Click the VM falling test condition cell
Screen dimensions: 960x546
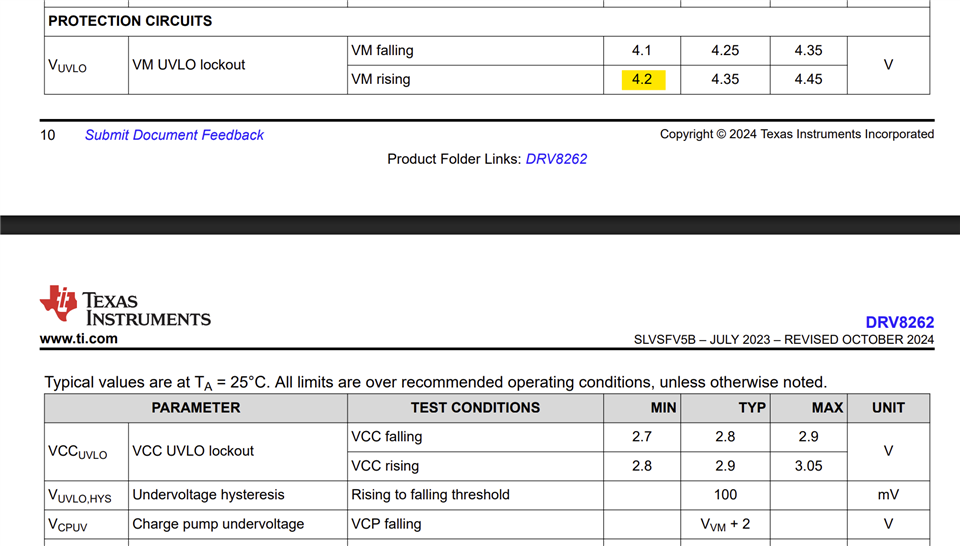pyautogui.click(x=475, y=51)
